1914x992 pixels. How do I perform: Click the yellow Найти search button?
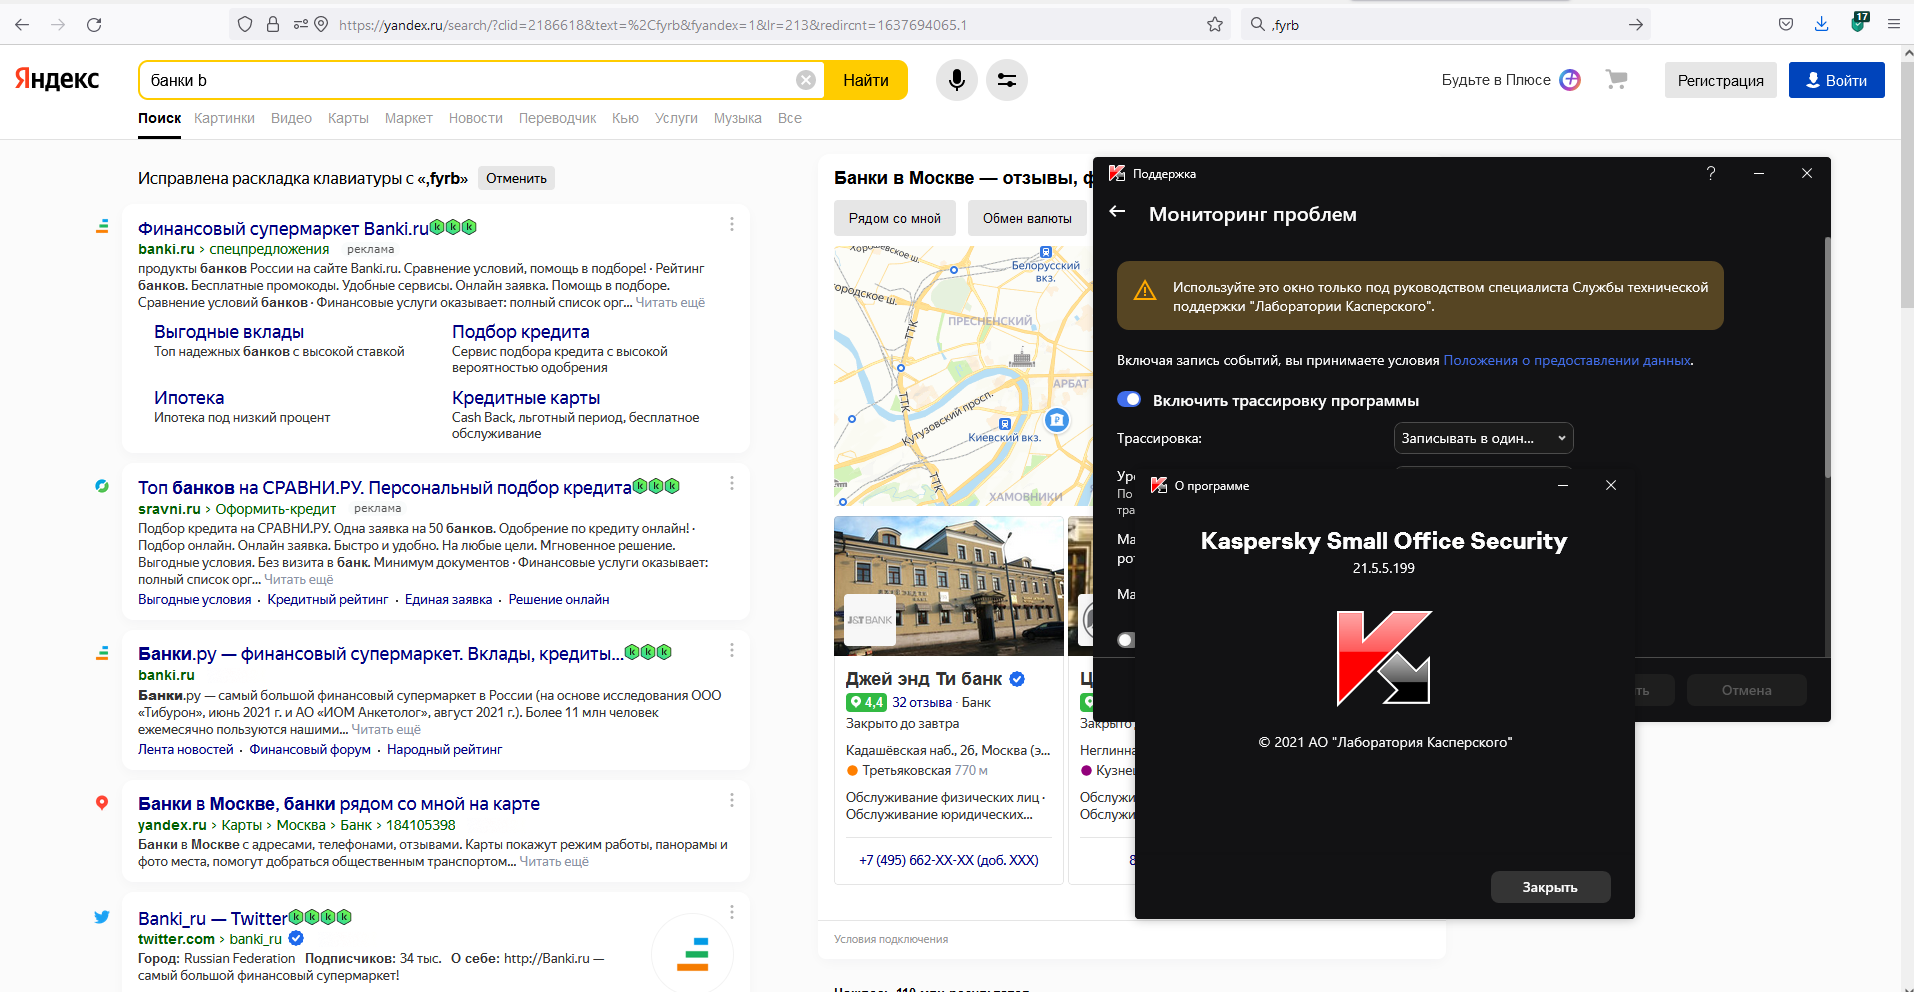pyautogui.click(x=865, y=80)
